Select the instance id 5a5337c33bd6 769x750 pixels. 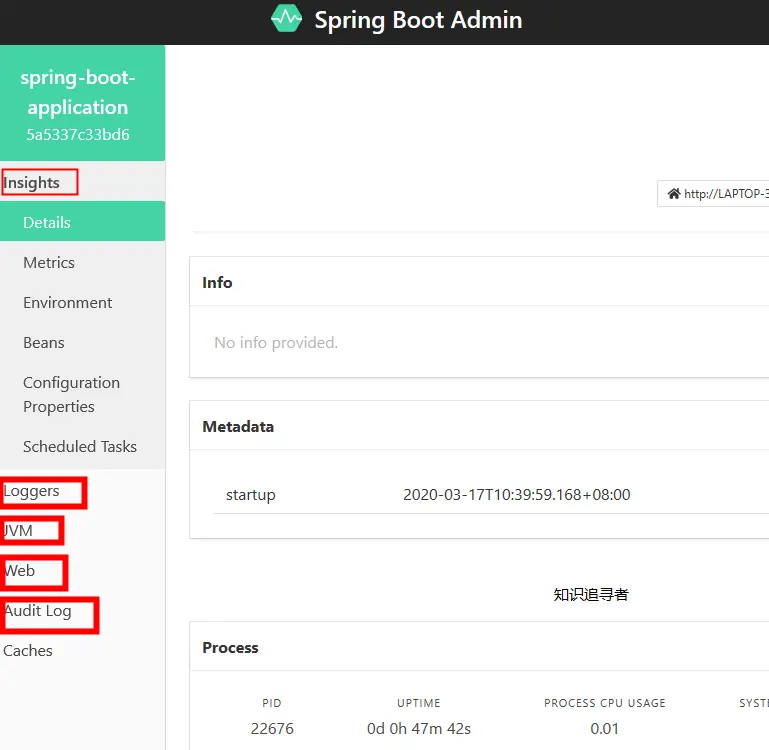pos(77,134)
